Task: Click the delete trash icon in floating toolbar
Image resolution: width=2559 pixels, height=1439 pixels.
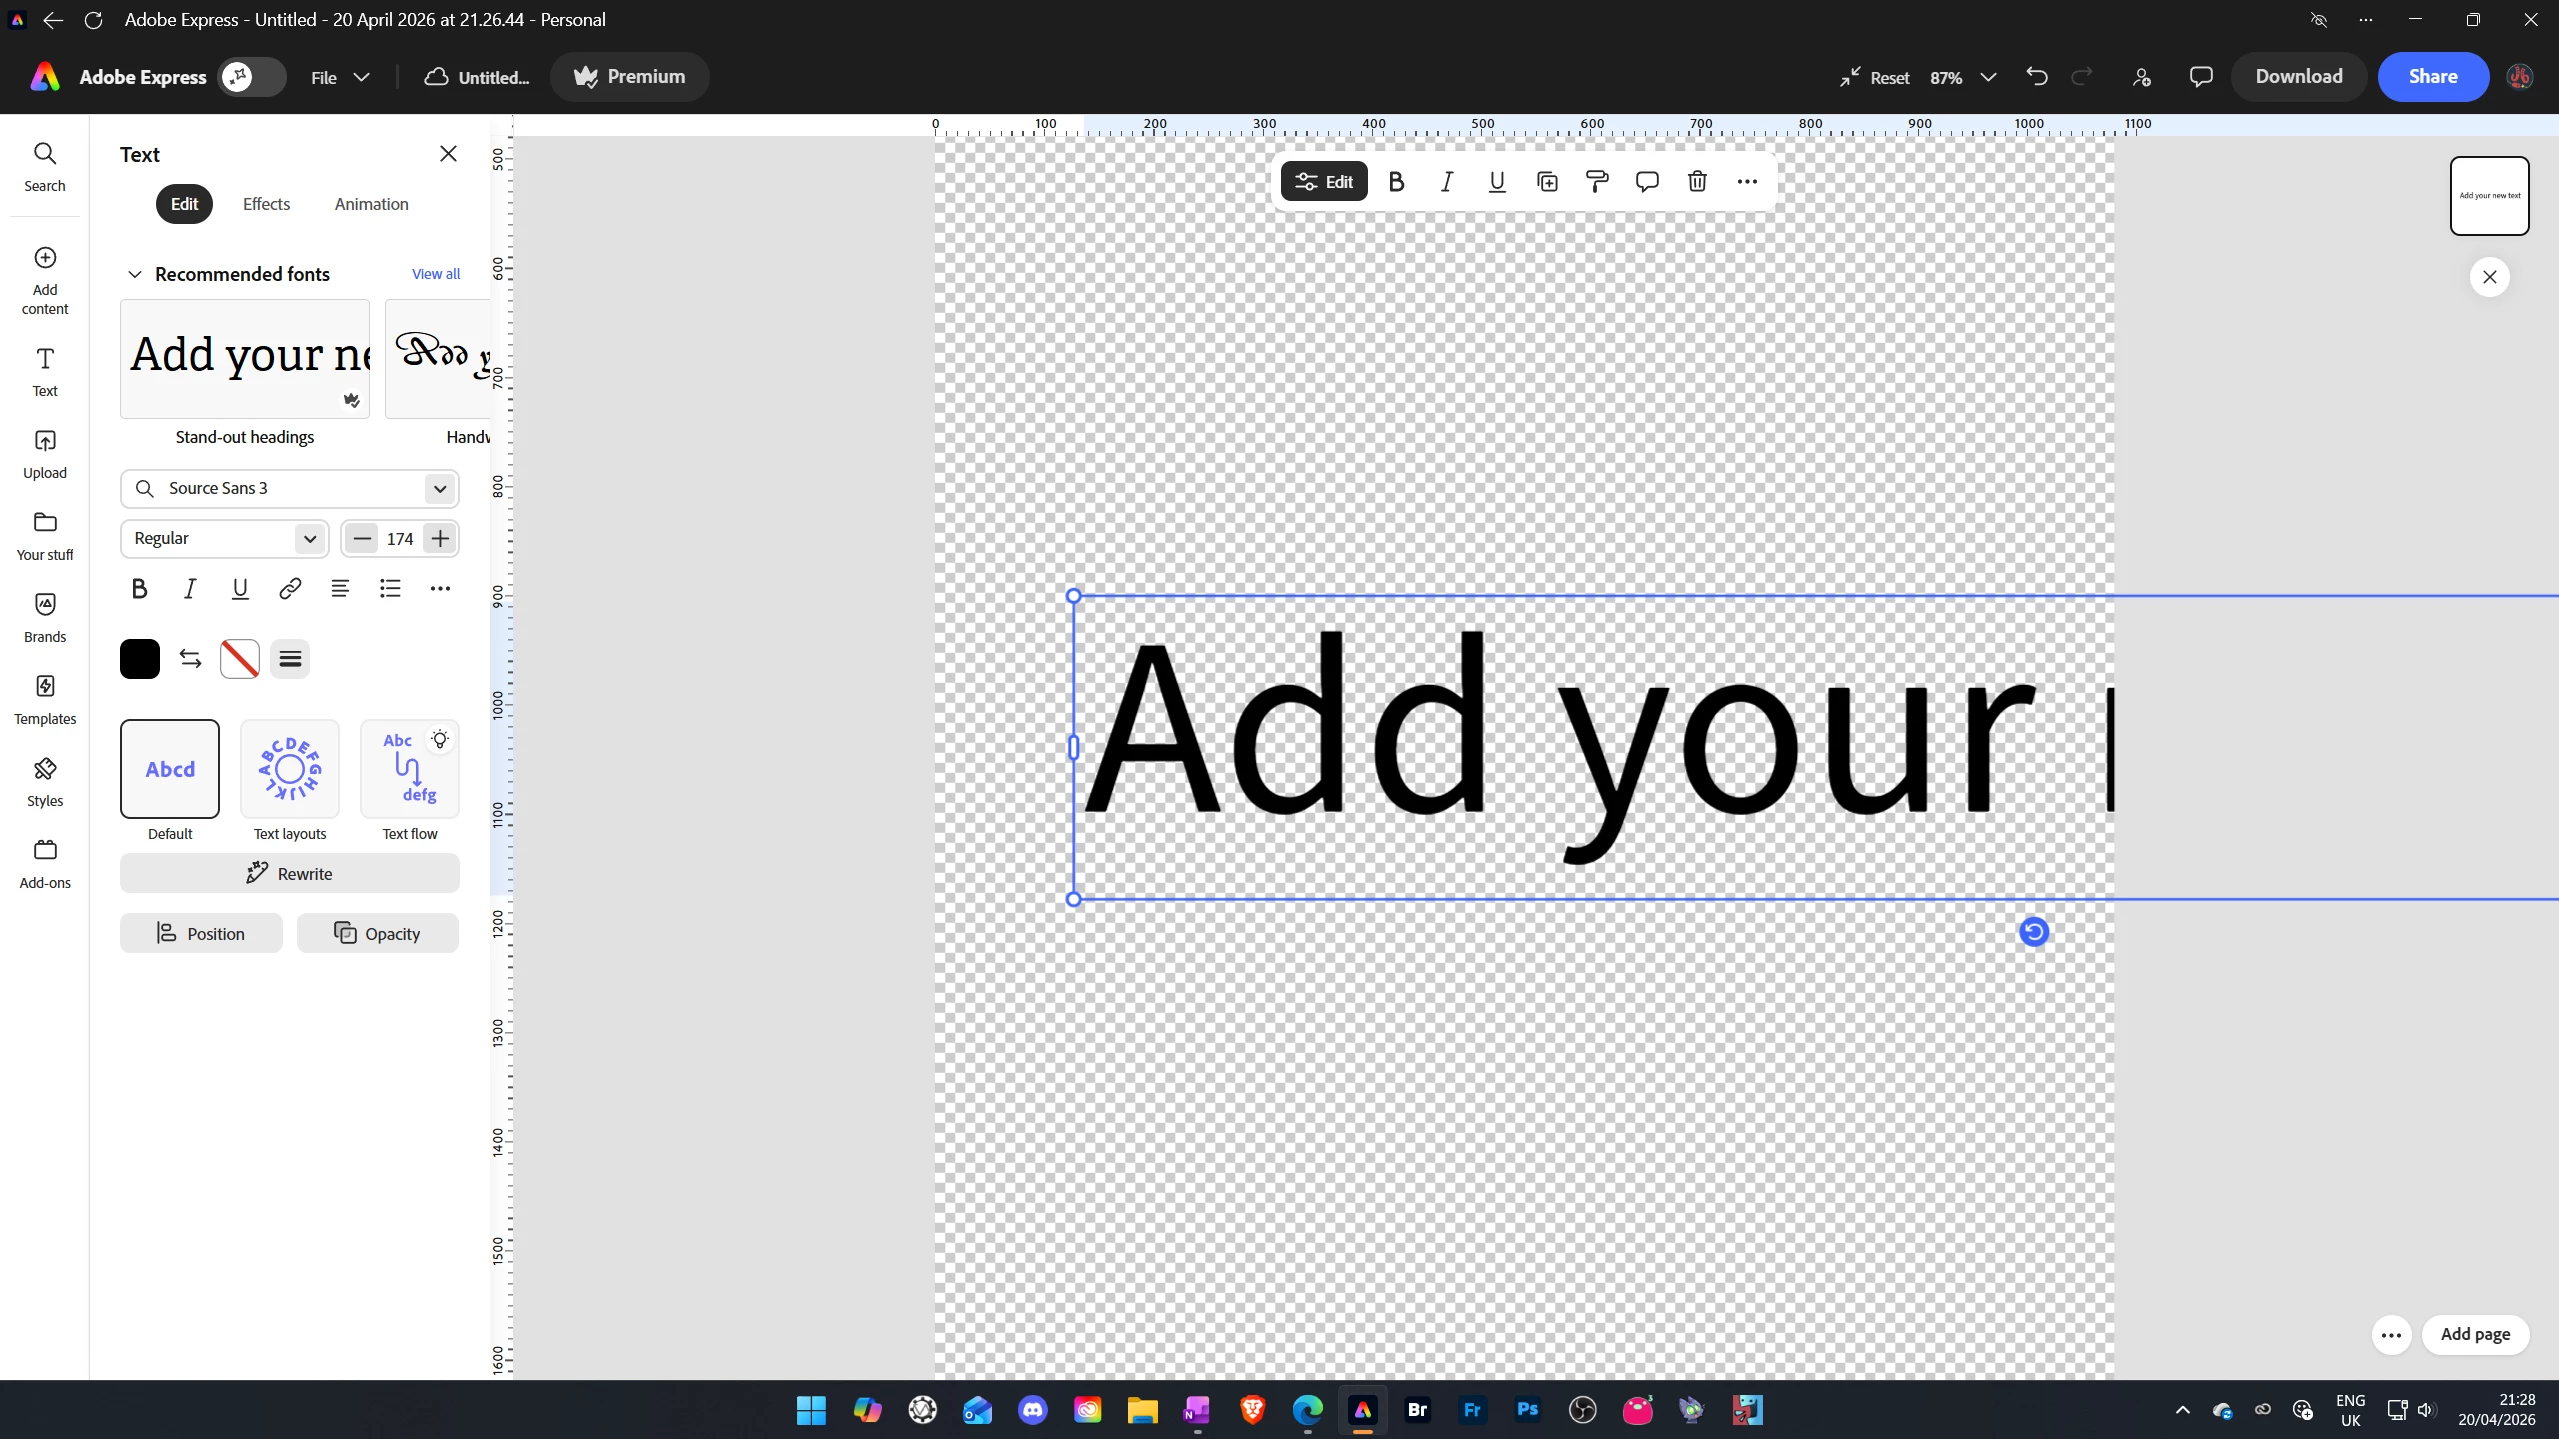Action: (x=1697, y=181)
